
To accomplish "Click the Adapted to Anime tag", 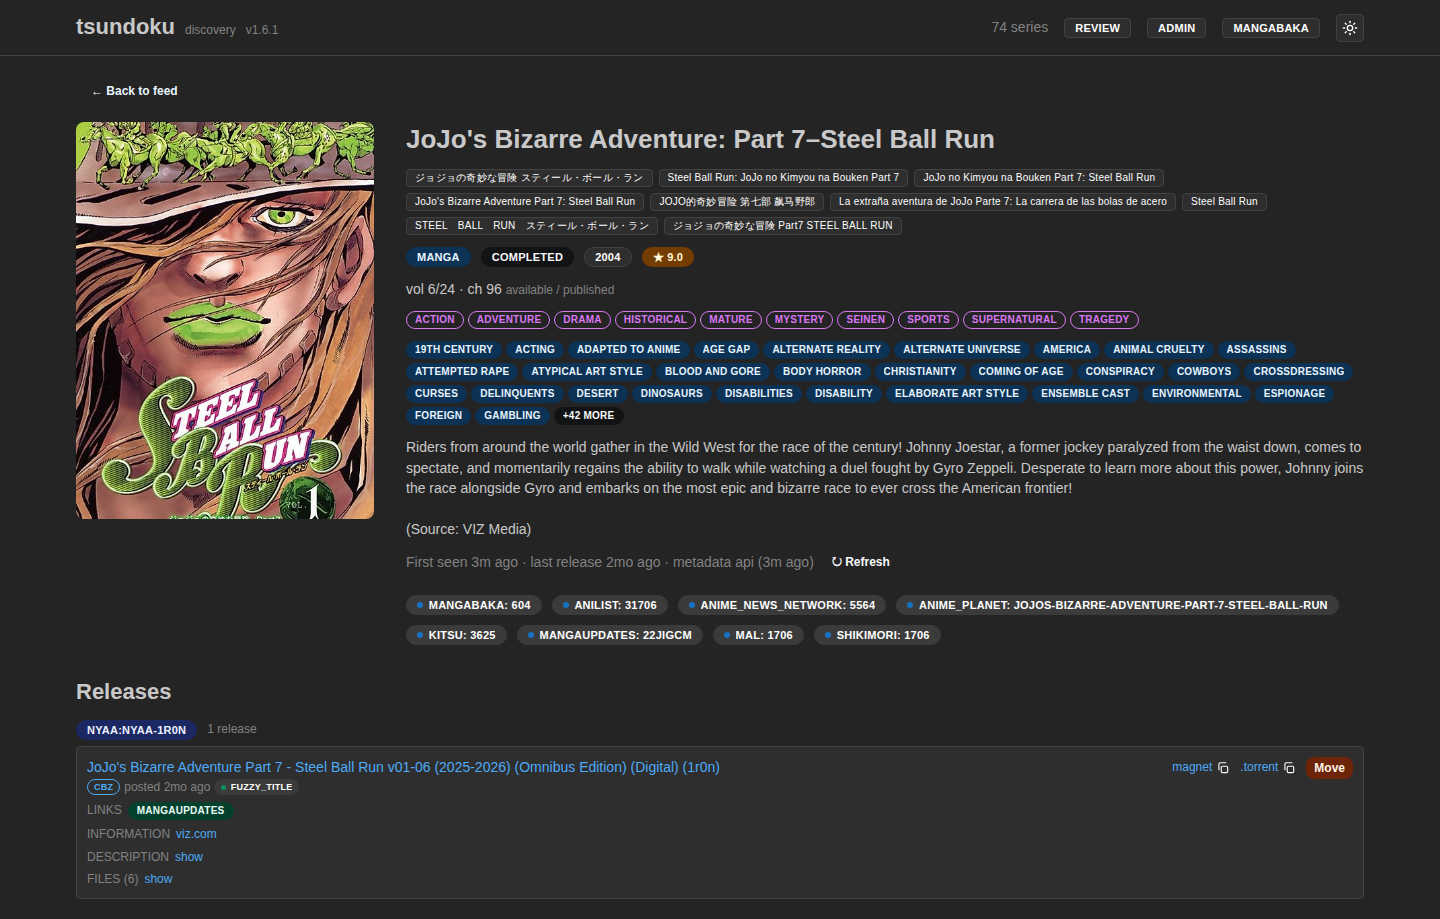I will click(x=628, y=350).
